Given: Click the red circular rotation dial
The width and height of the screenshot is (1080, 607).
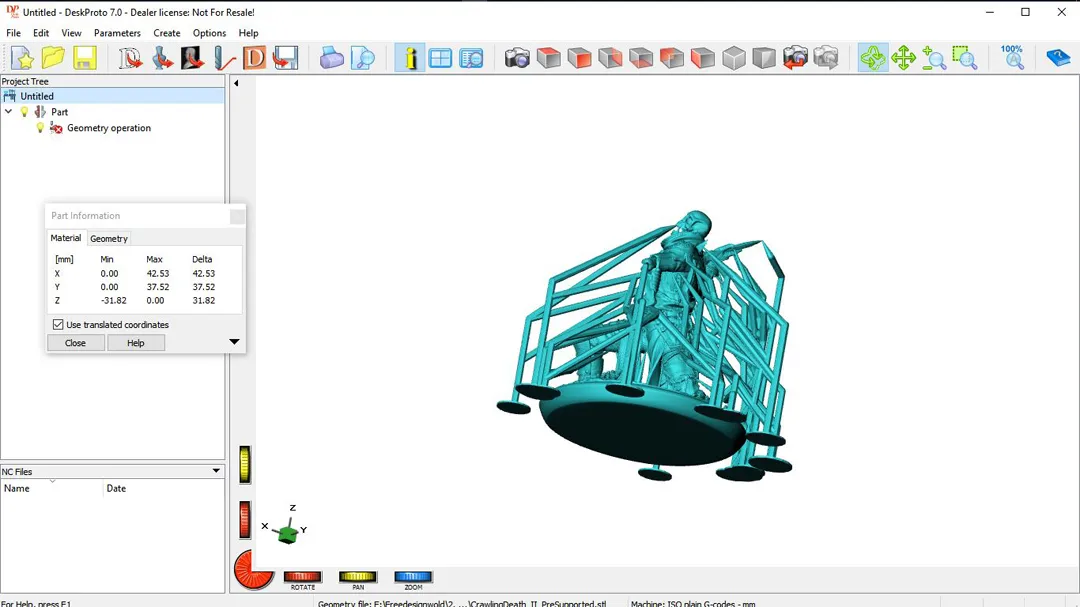Looking at the screenshot, I should [253, 570].
